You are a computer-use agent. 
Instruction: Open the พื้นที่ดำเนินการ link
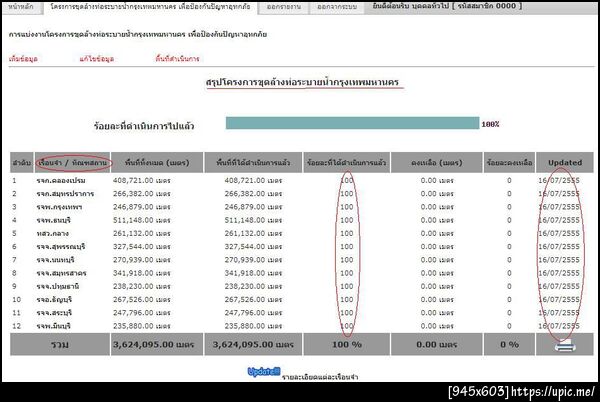pos(177,59)
